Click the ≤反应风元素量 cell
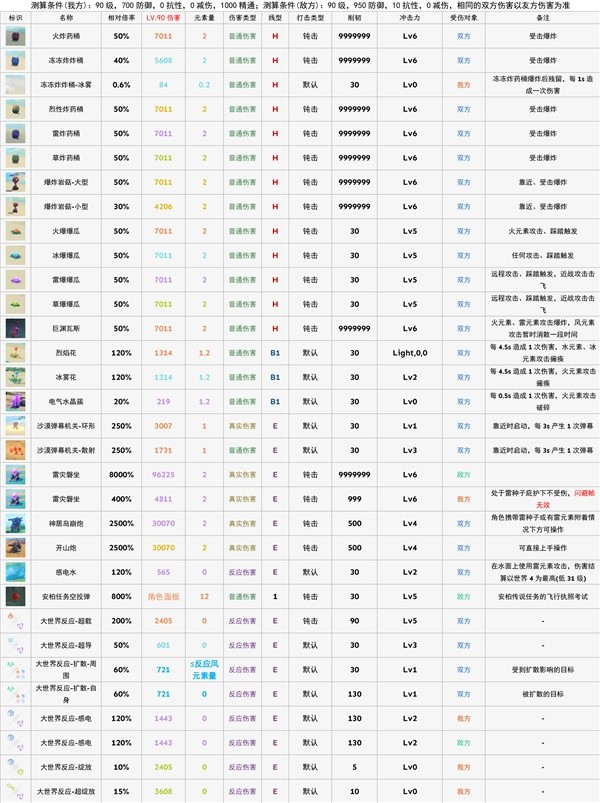 coord(204,670)
